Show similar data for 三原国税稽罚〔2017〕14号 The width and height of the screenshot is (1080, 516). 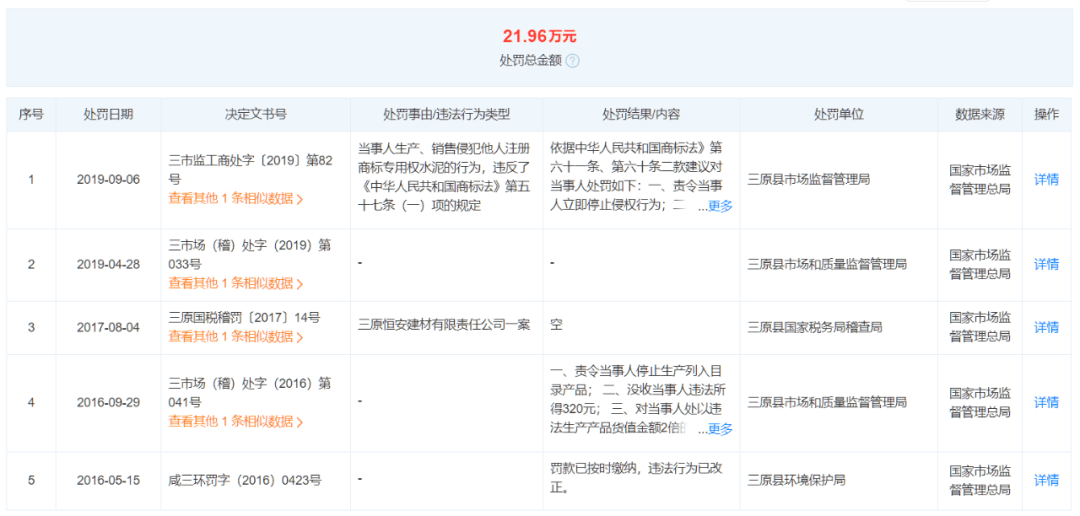pos(235,337)
